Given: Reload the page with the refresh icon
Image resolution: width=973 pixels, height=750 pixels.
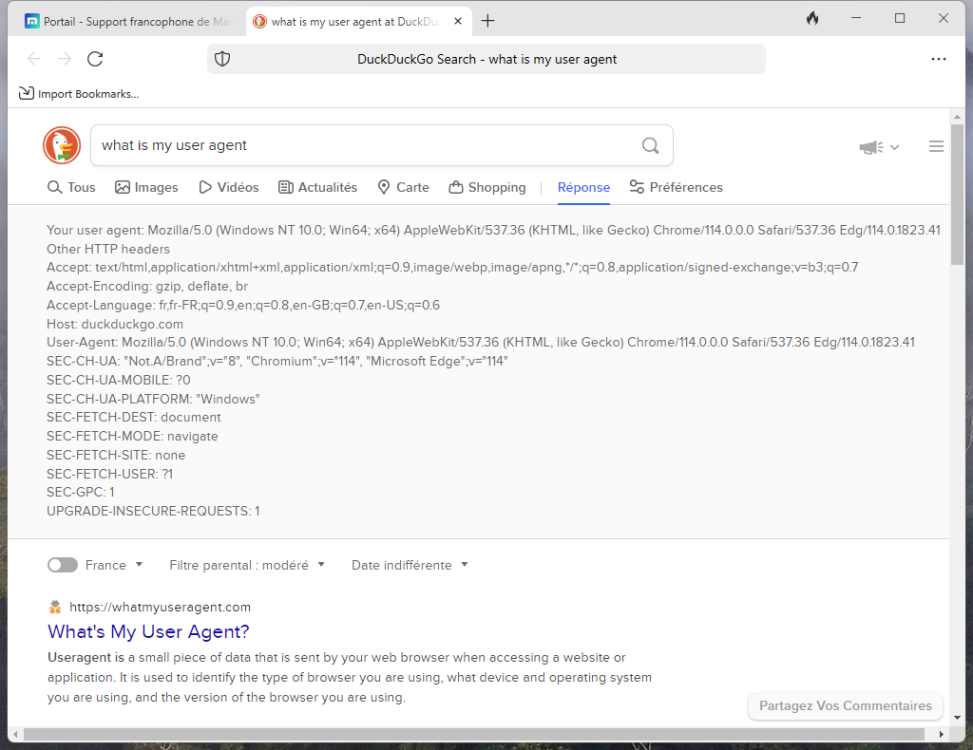Looking at the screenshot, I should click(x=95, y=59).
